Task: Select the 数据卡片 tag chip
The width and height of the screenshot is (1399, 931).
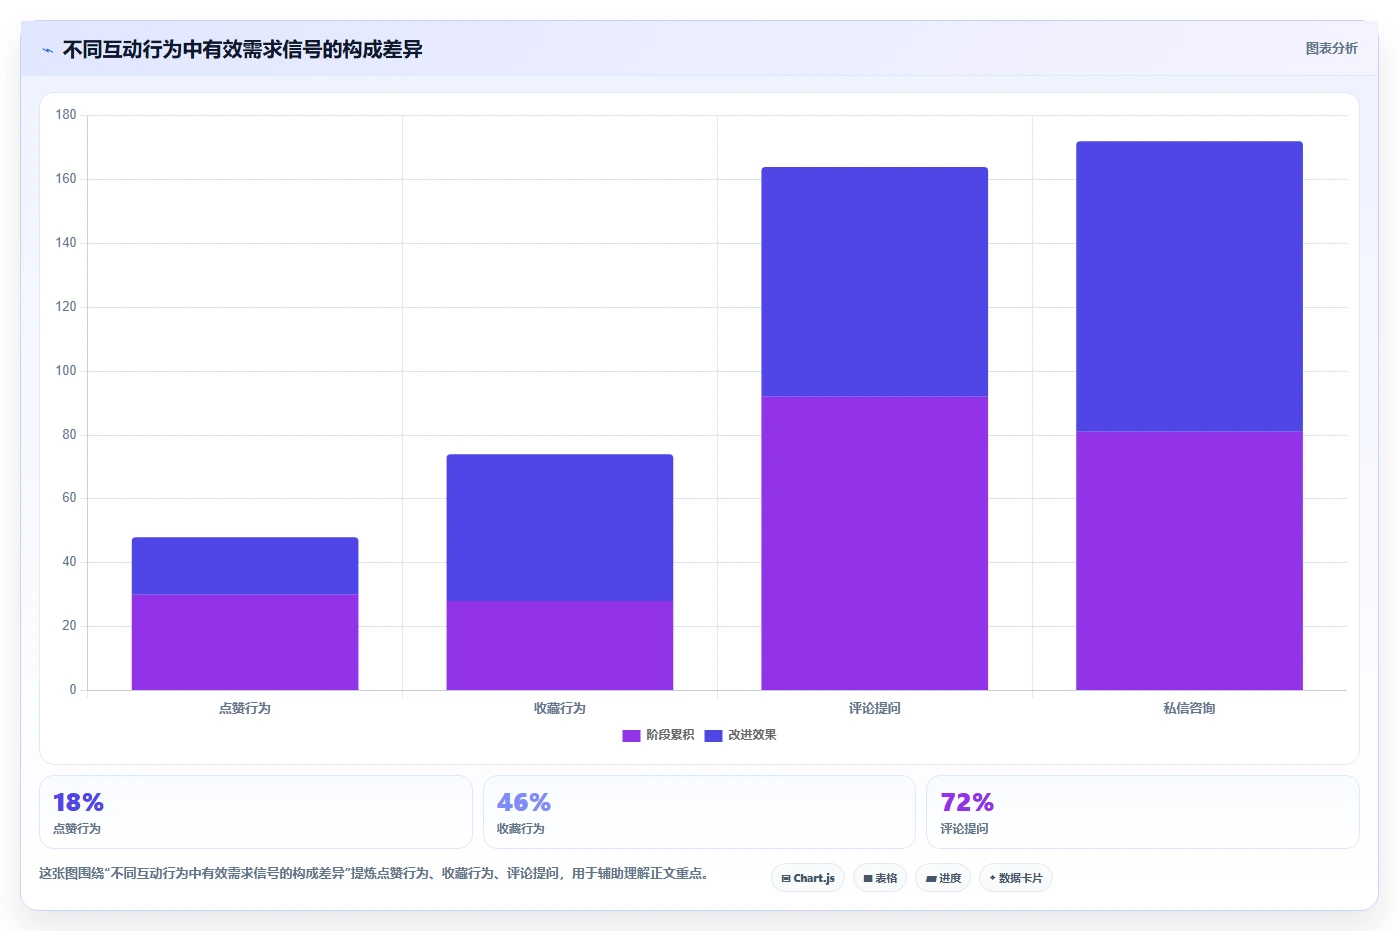Action: pyautogui.click(x=1016, y=878)
